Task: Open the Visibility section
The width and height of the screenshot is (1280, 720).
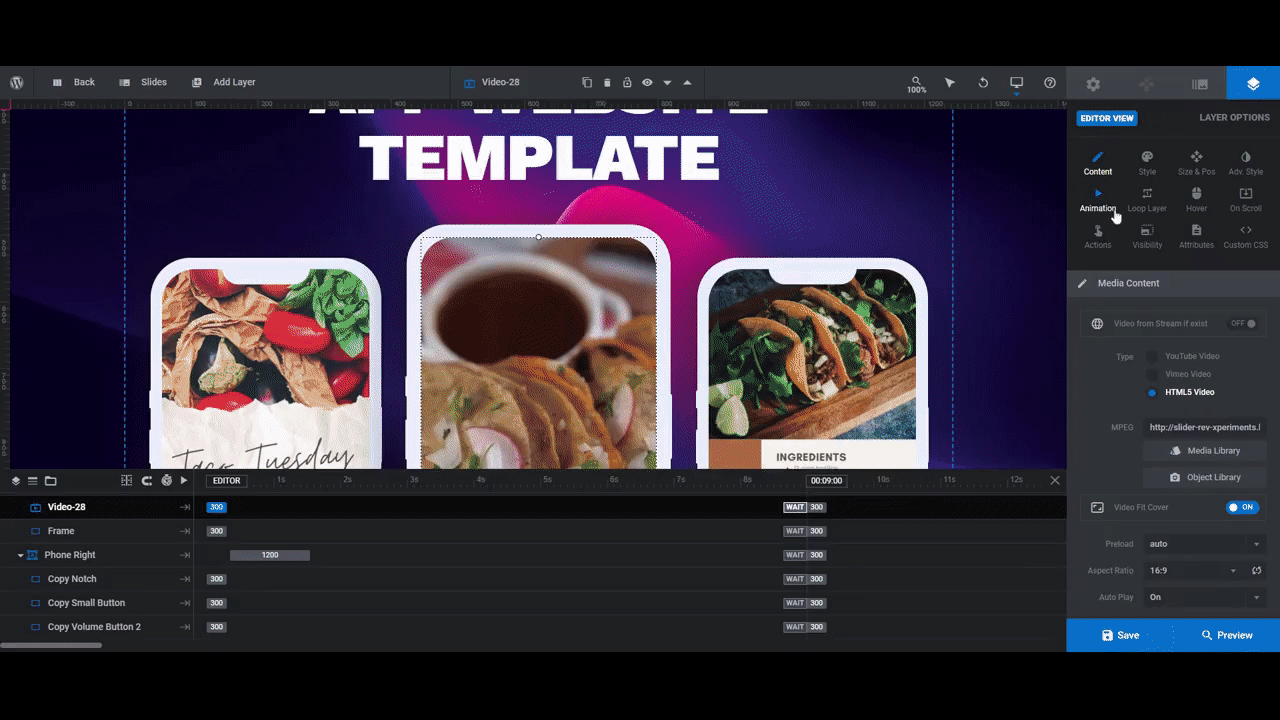Action: point(1147,237)
